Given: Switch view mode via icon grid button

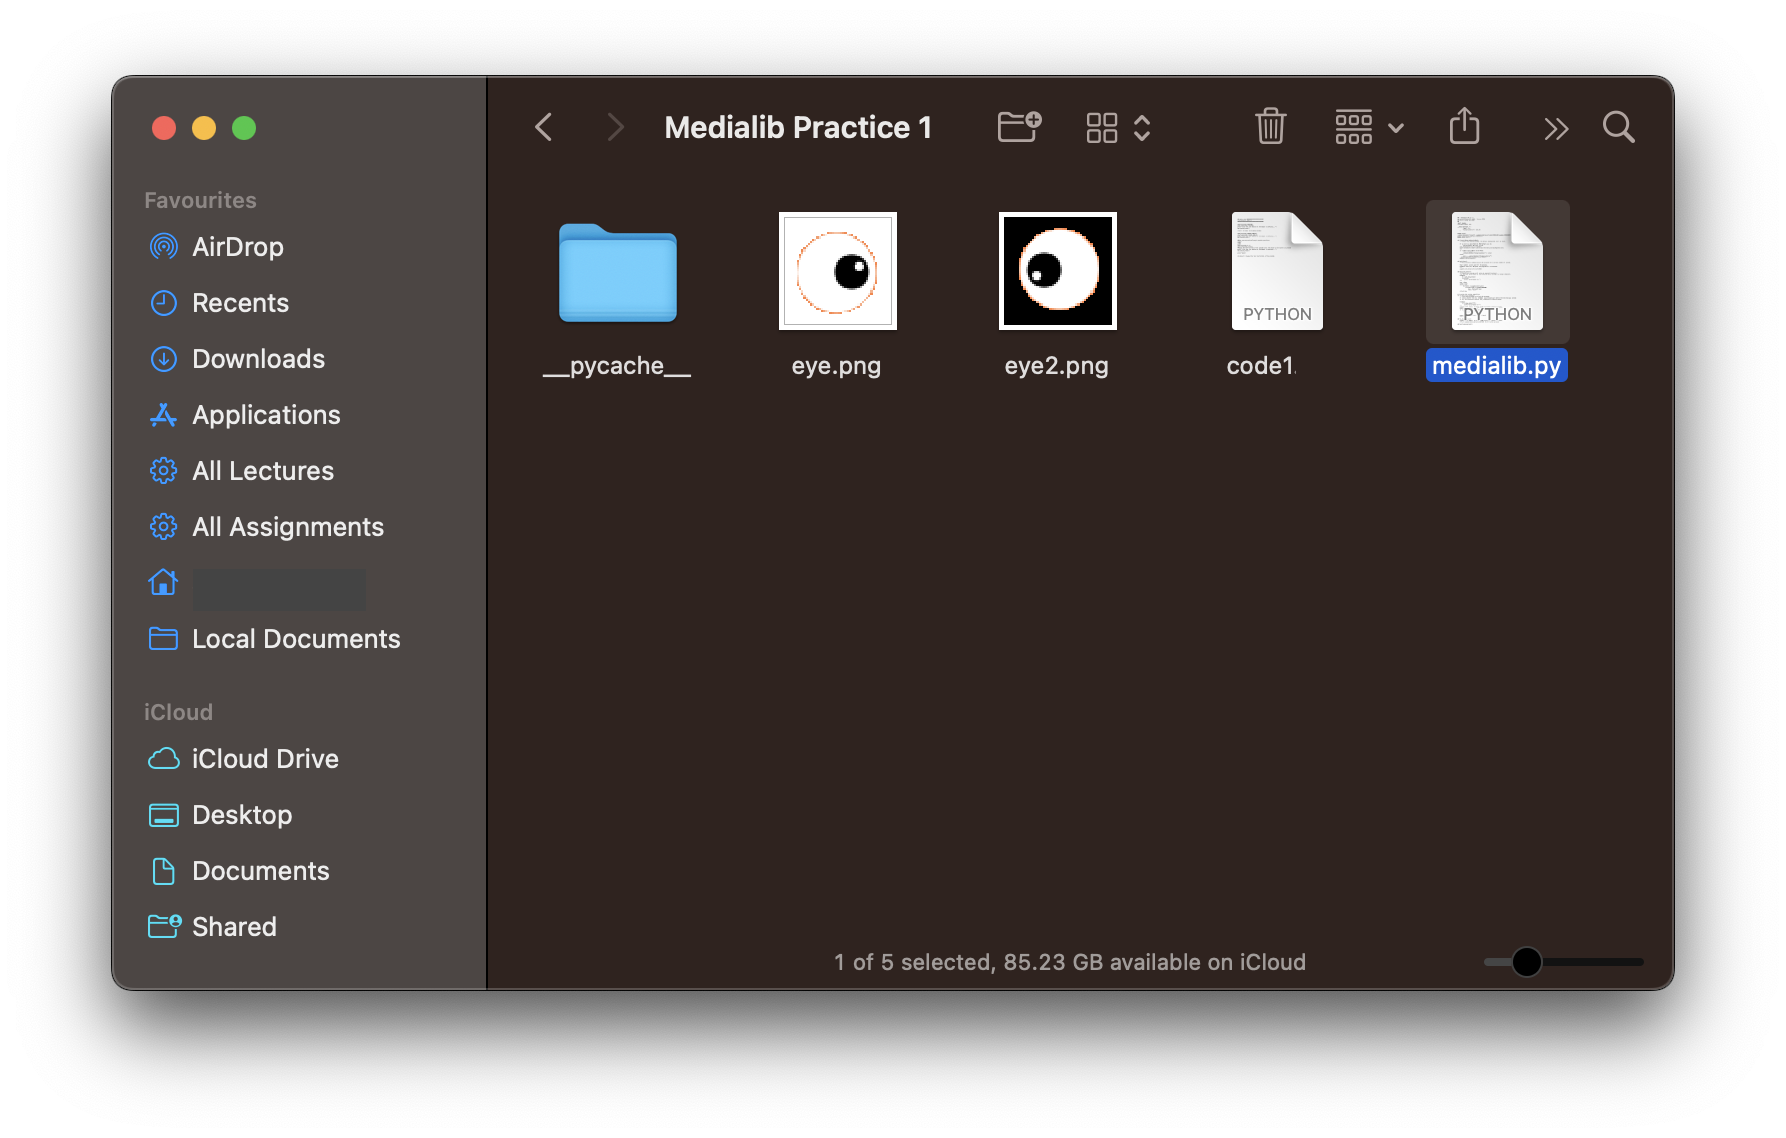Looking at the screenshot, I should (x=1101, y=128).
